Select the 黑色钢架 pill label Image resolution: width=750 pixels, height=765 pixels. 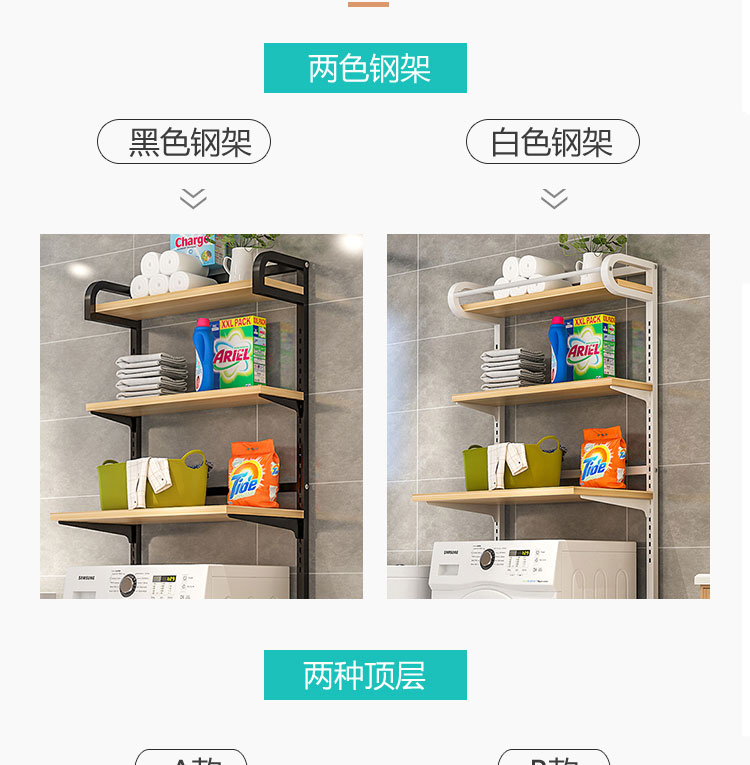[x=184, y=141]
